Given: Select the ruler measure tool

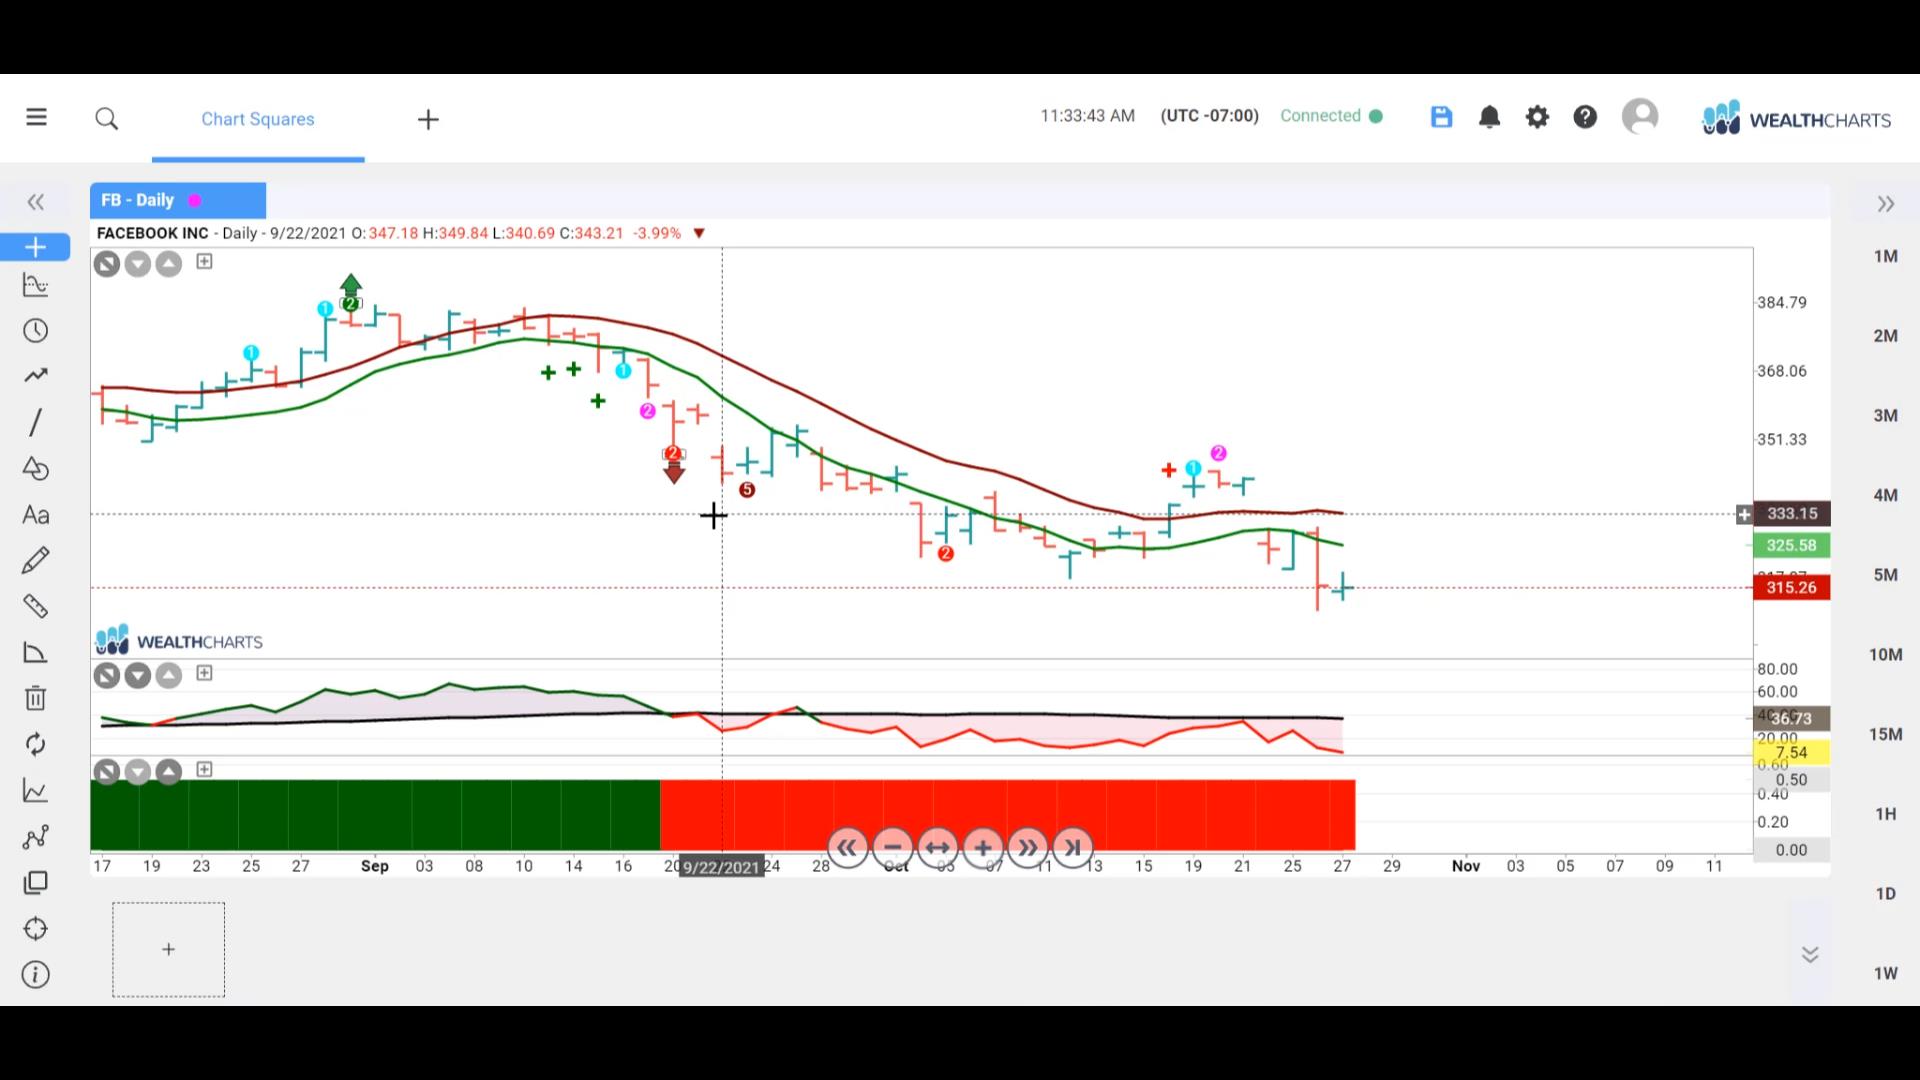Looking at the screenshot, I should pyautogui.click(x=35, y=606).
